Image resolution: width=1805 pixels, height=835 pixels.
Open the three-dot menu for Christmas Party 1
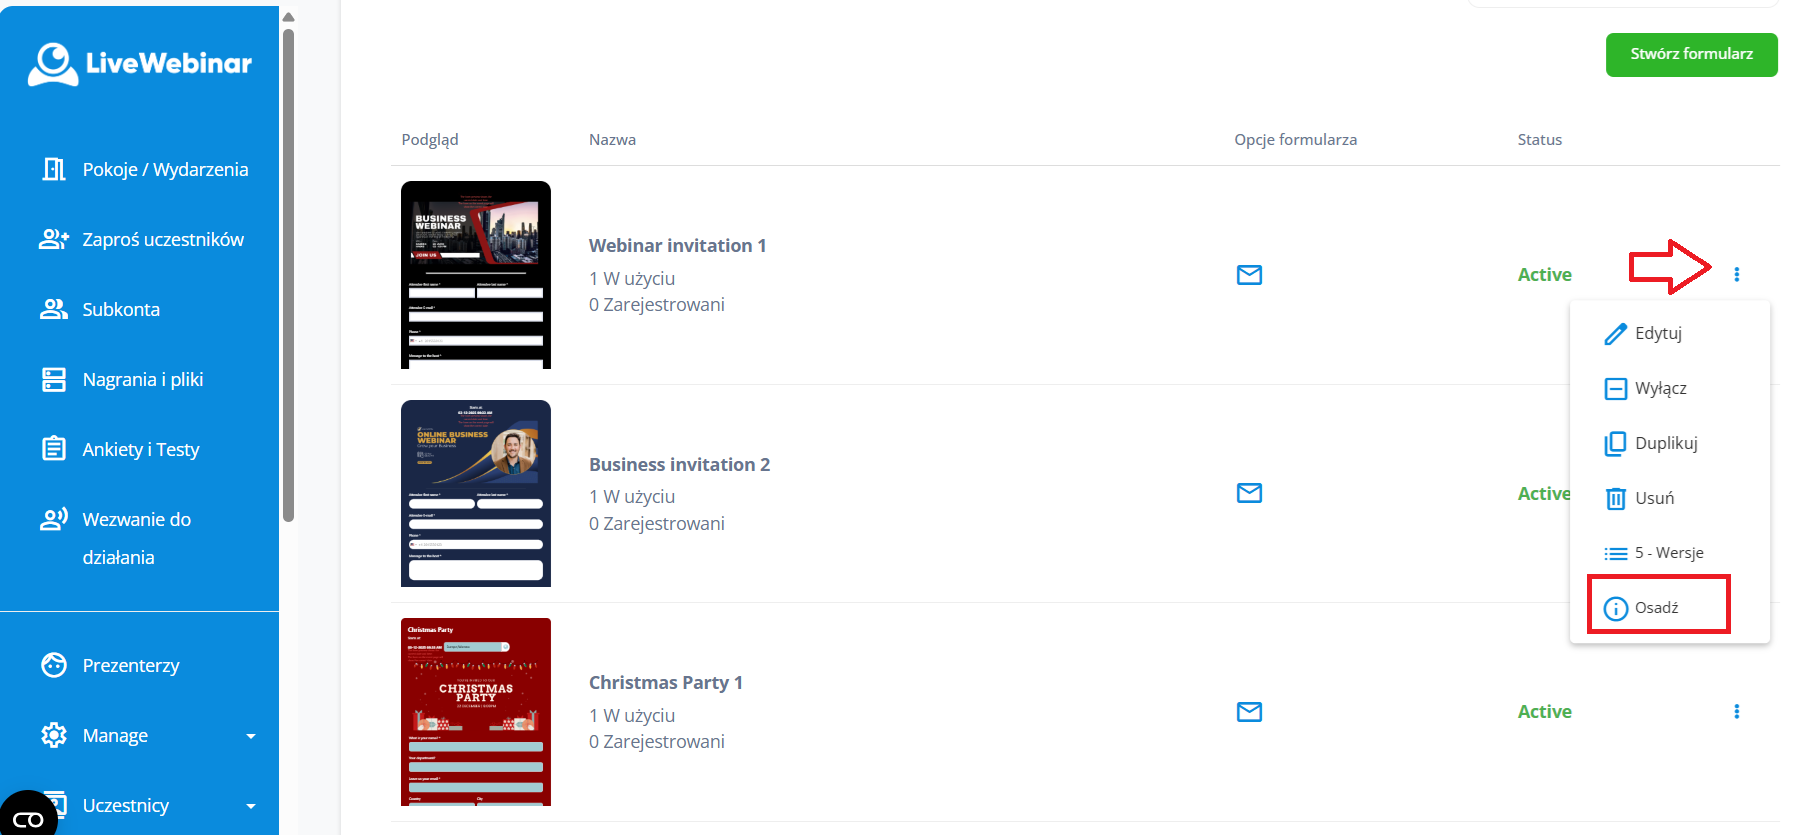(x=1736, y=711)
